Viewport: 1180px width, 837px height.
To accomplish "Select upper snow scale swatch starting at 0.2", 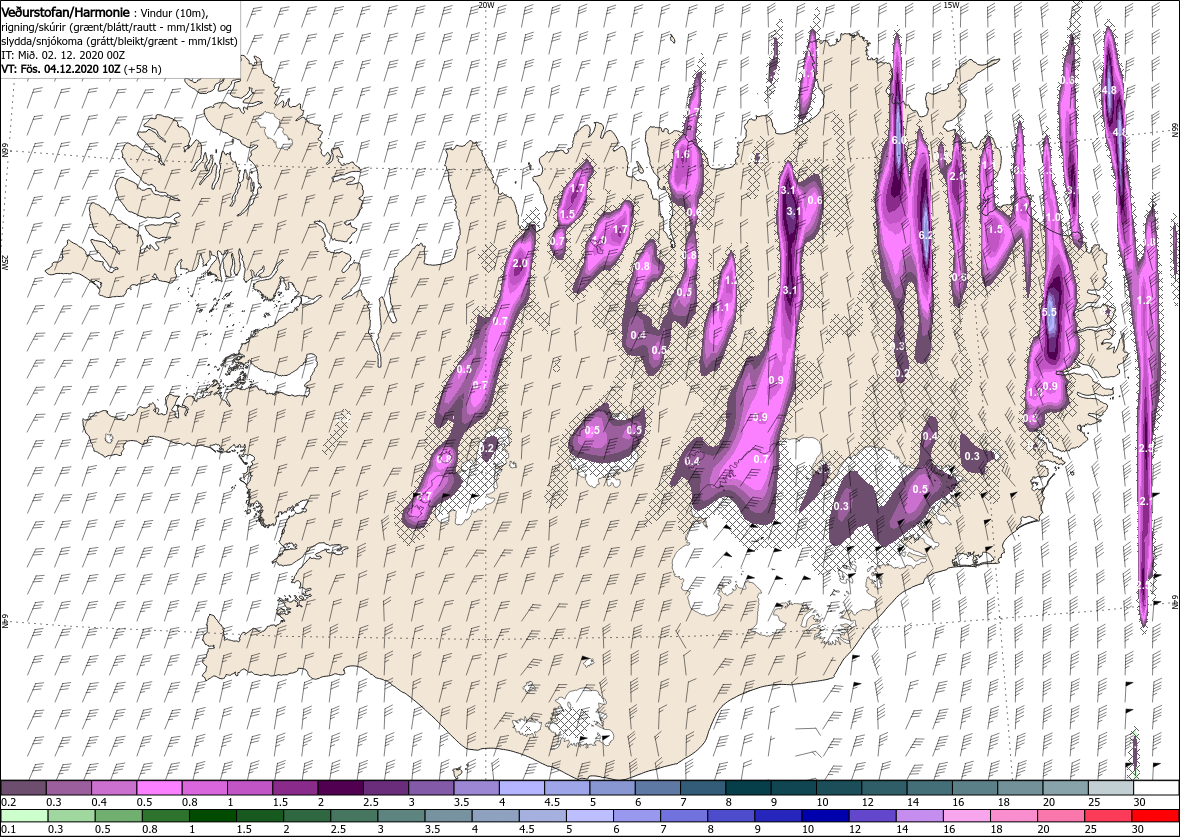I will (x=24, y=788).
